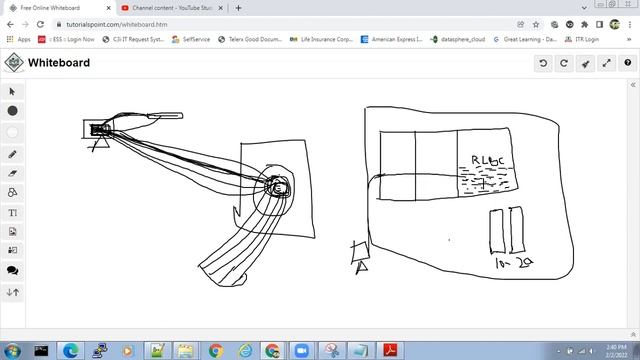Collapse the right side panel chevron
This screenshot has width=640, height=360.
pos(633,85)
